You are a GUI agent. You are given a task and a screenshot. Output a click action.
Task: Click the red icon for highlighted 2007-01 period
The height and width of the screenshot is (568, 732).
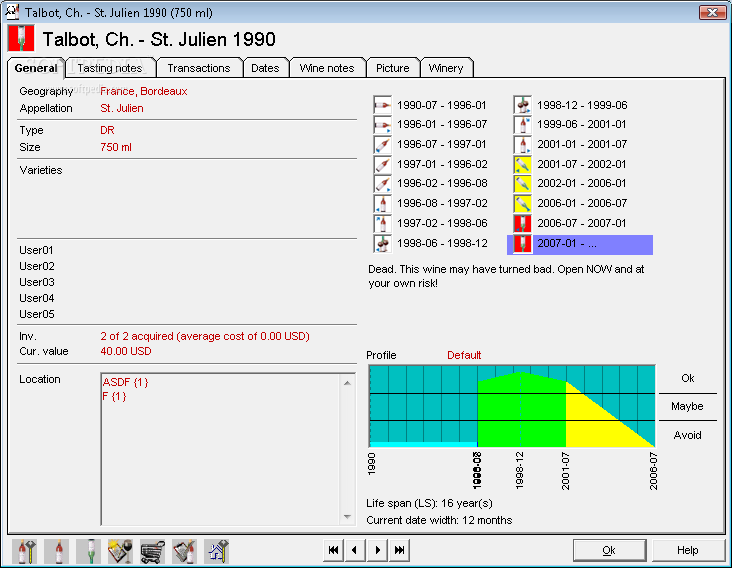tap(522, 244)
